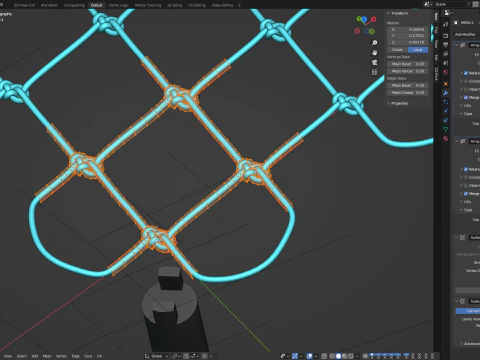
Task: Collapse the second Array modifier panel
Action: coord(457,141)
